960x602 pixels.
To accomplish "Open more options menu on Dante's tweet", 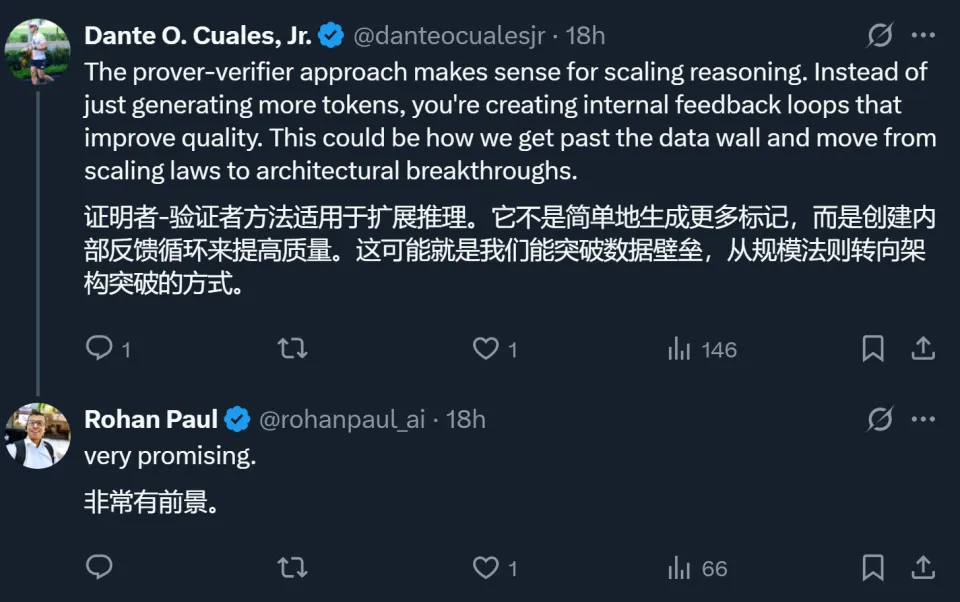I will coord(923,36).
